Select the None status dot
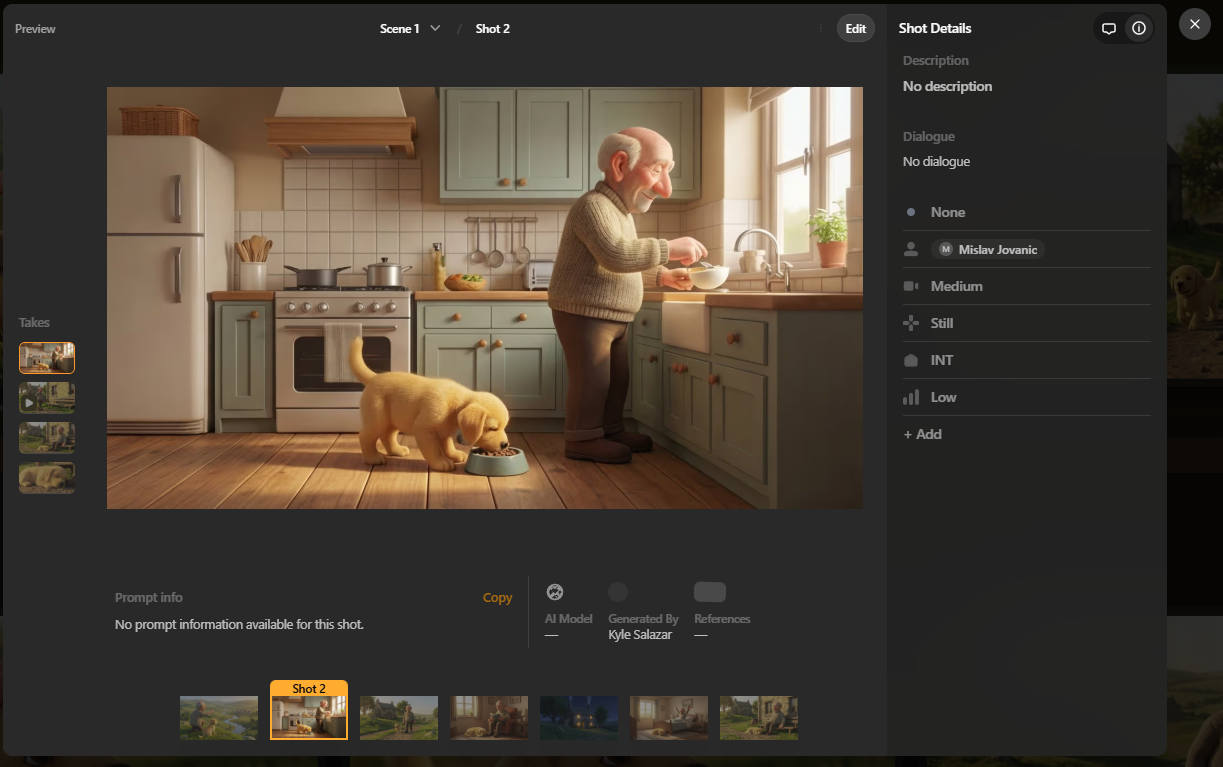 (x=910, y=212)
